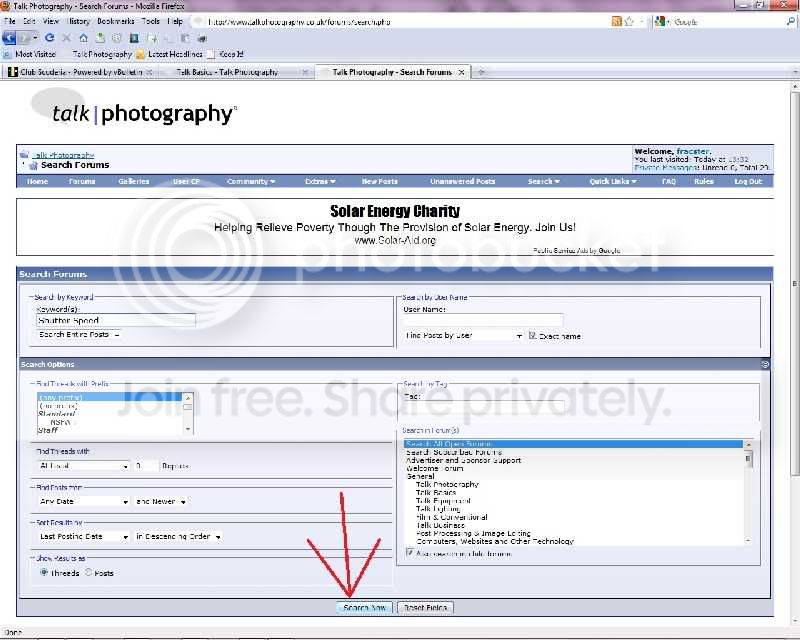This screenshot has width=800, height=640.
Task: Click the RSS feed icon in address bar
Action: pyautogui.click(x=617, y=21)
